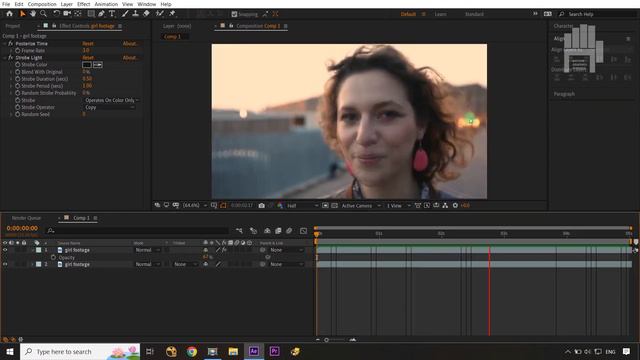
Task: Select the Rectangle shape tool
Action: pos(91,14)
